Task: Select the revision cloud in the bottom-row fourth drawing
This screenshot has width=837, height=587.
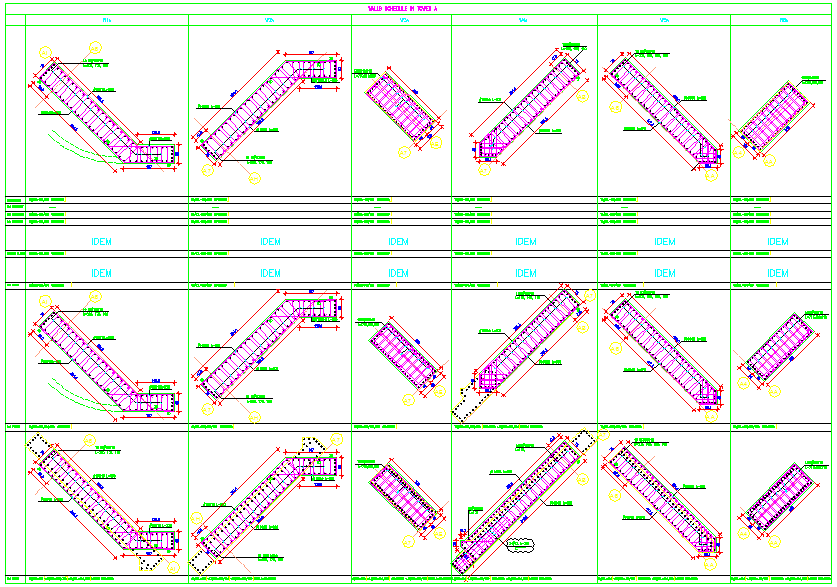Action: point(522,545)
